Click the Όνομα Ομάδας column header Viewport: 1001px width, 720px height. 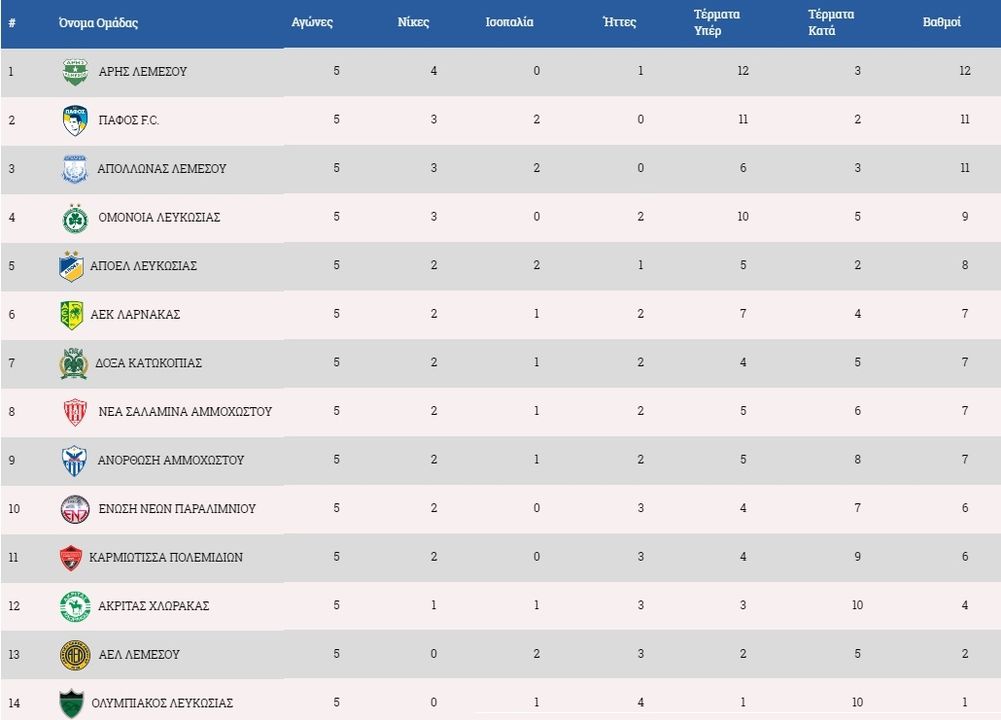[98, 23]
